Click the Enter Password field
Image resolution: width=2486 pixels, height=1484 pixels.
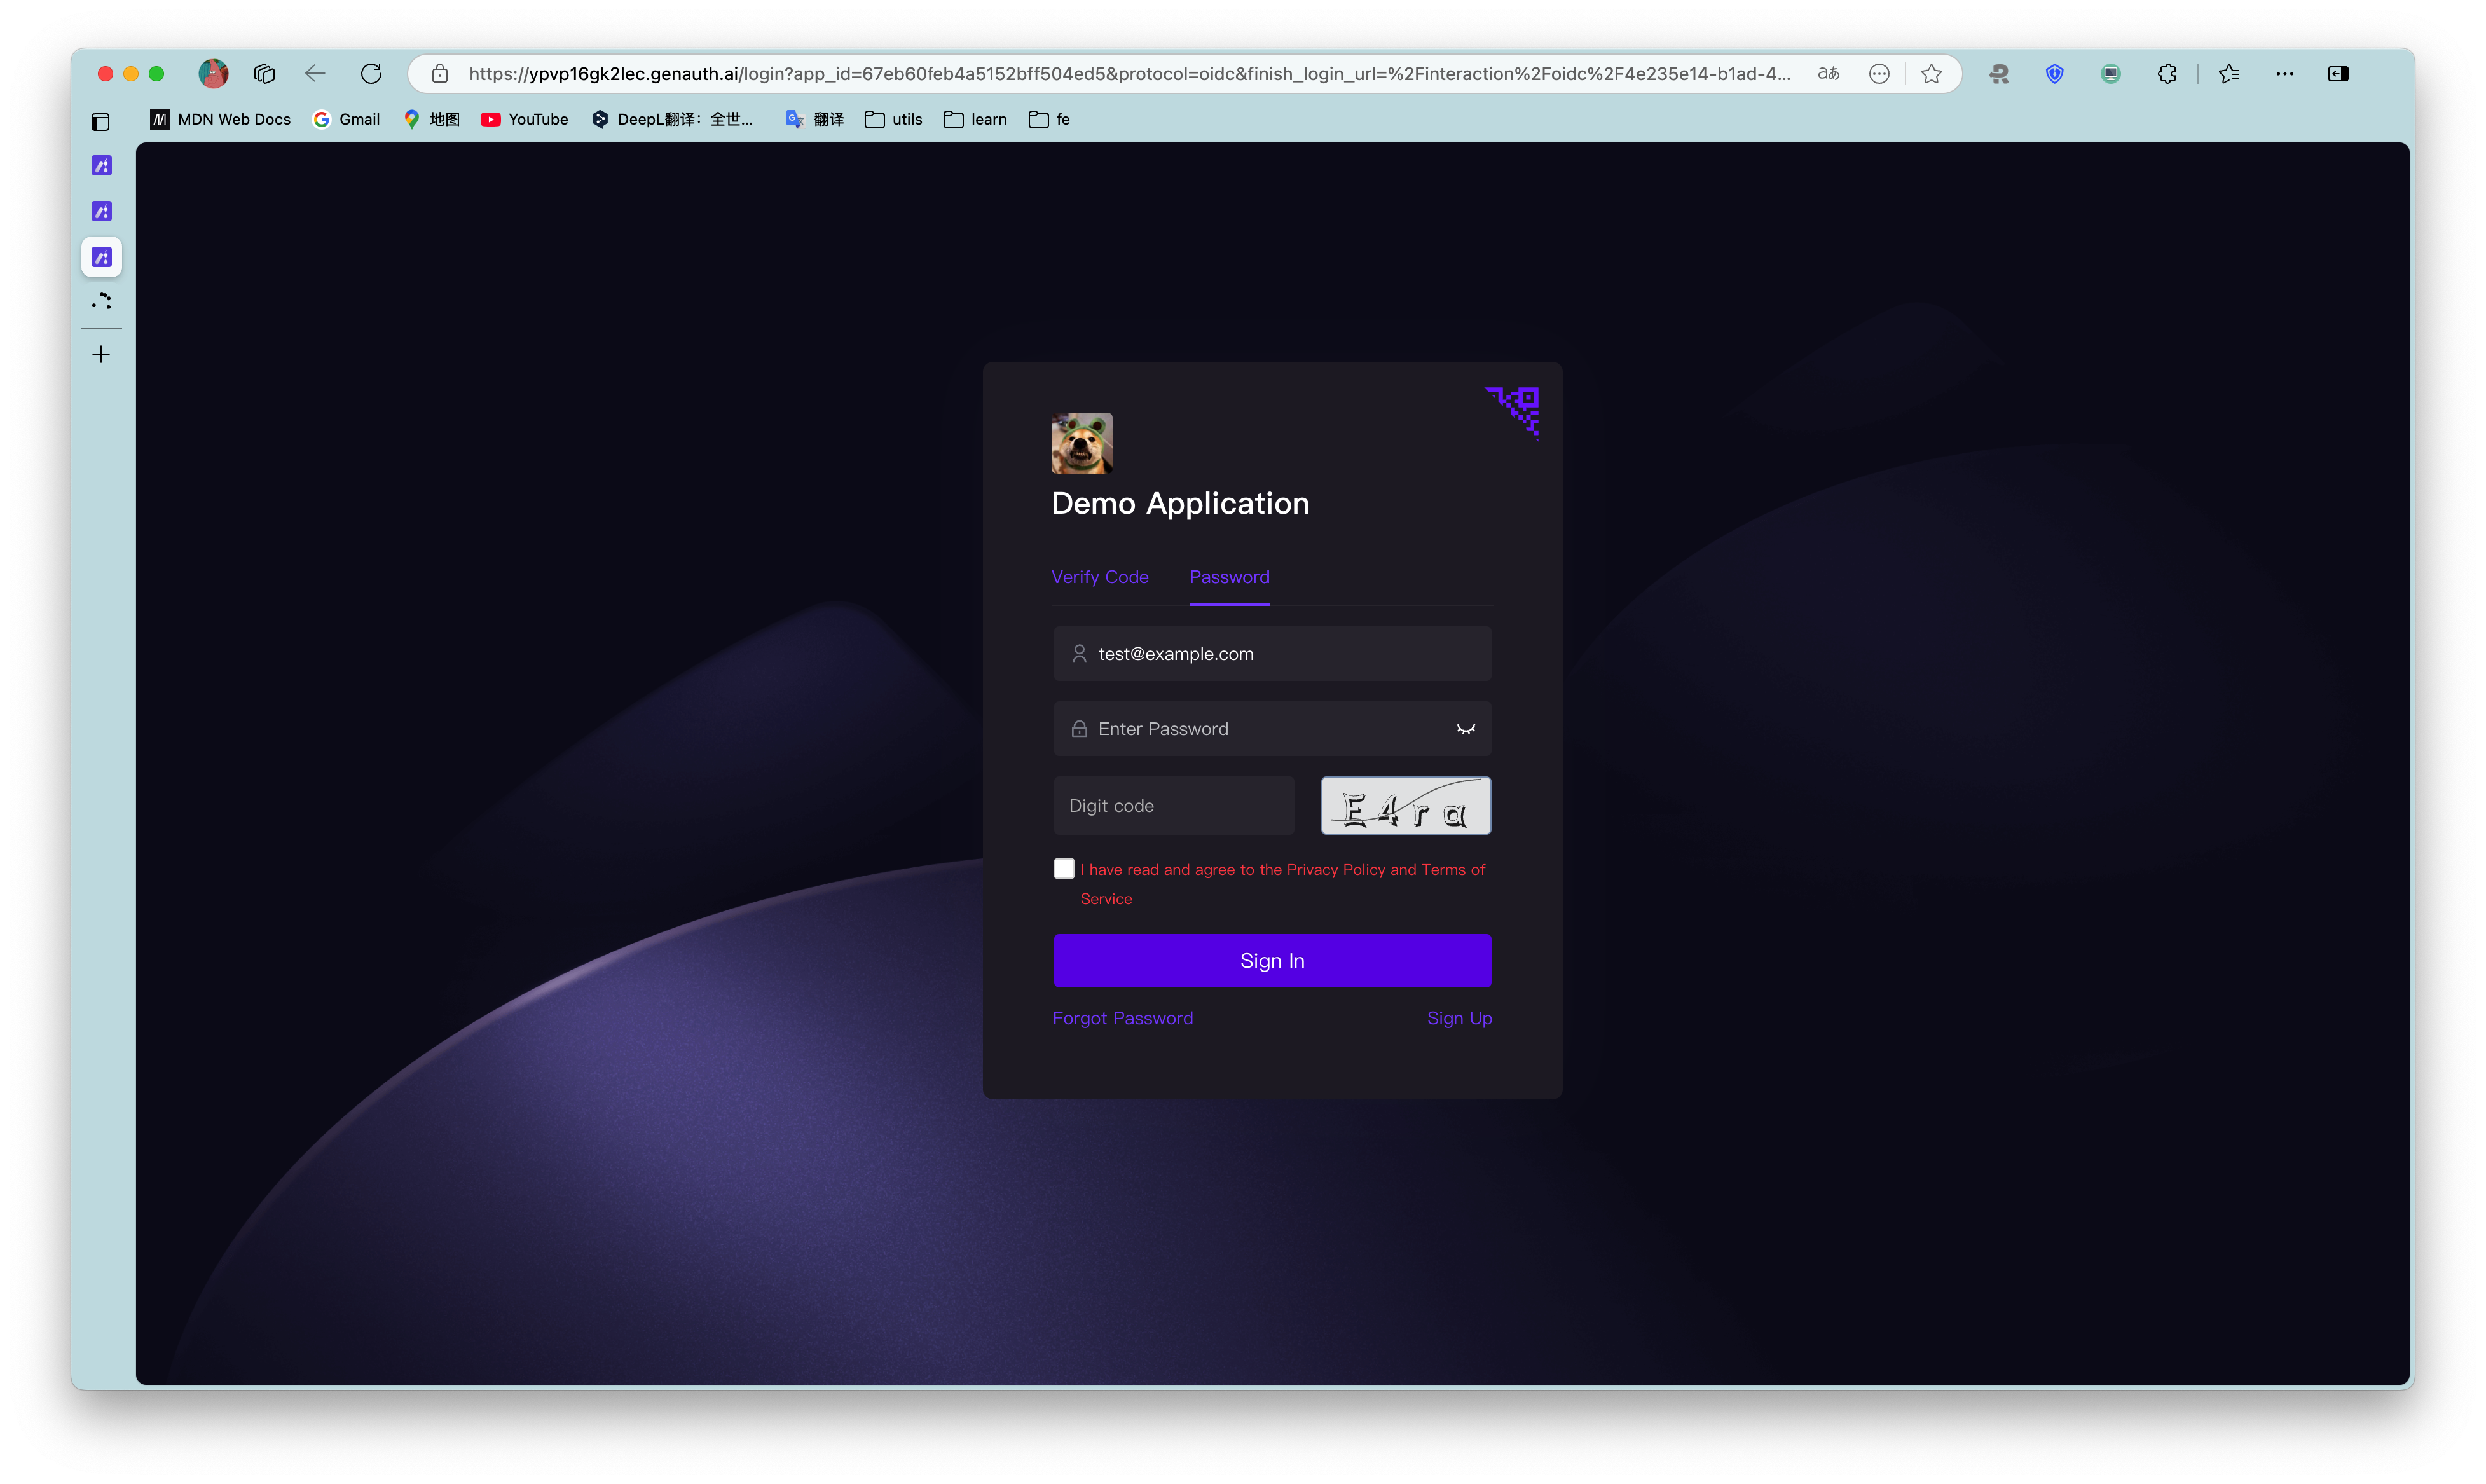point(1260,729)
